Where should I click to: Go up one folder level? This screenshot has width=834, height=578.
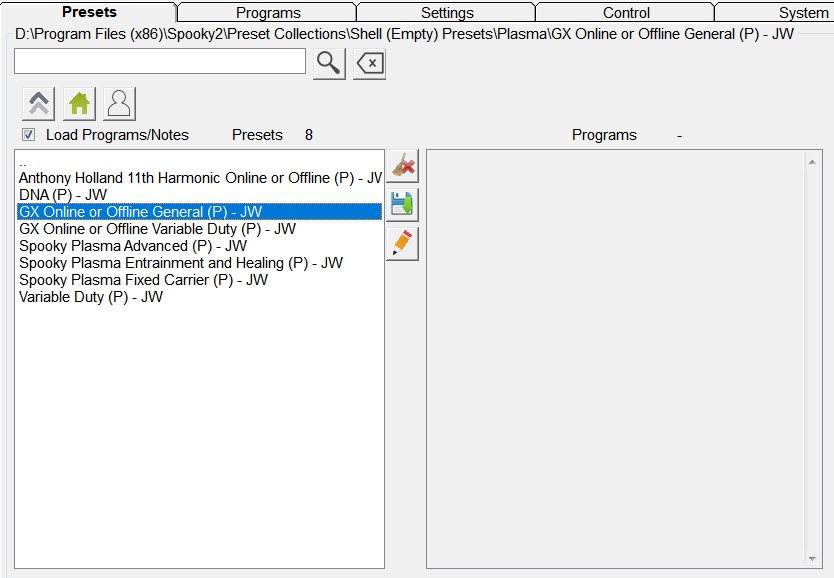point(39,104)
